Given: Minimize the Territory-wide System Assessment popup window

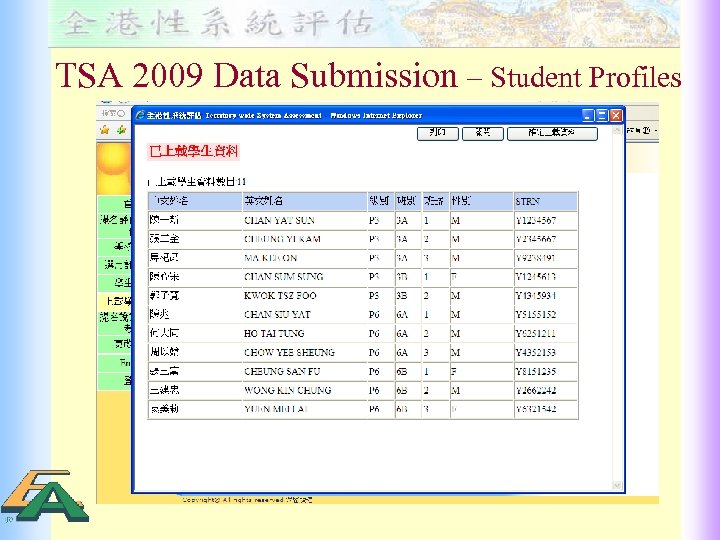Looking at the screenshot, I should point(589,115).
